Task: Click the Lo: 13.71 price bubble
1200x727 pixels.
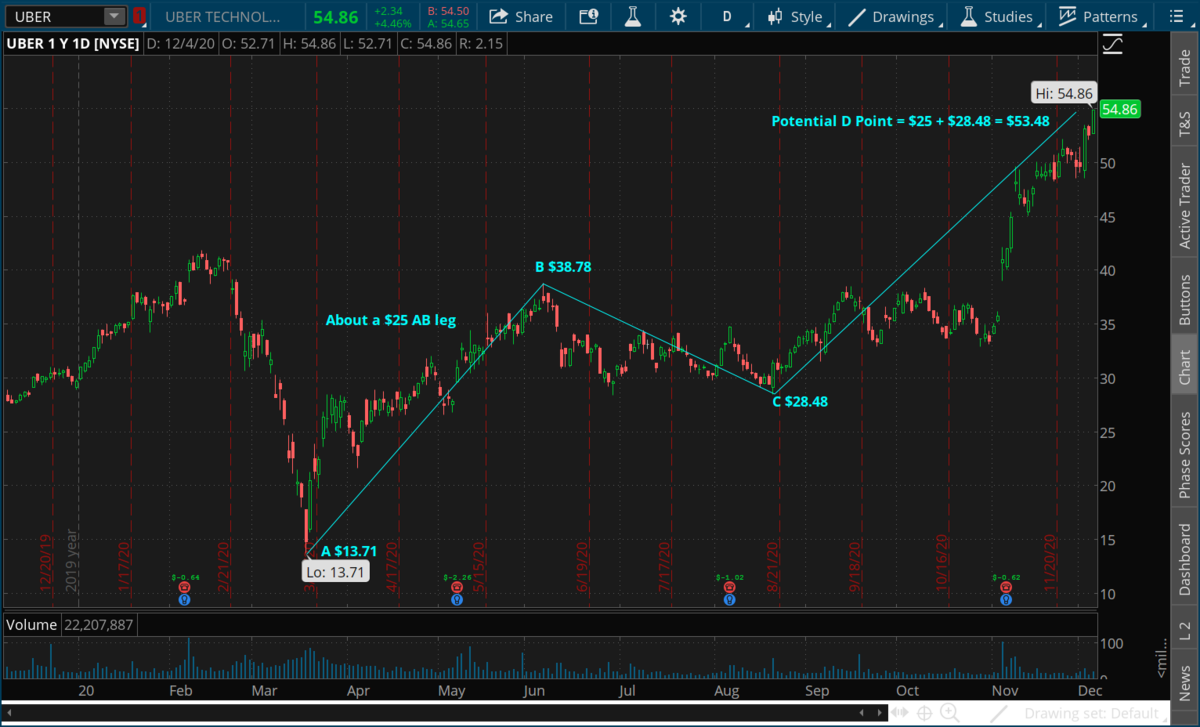Action: pos(335,572)
